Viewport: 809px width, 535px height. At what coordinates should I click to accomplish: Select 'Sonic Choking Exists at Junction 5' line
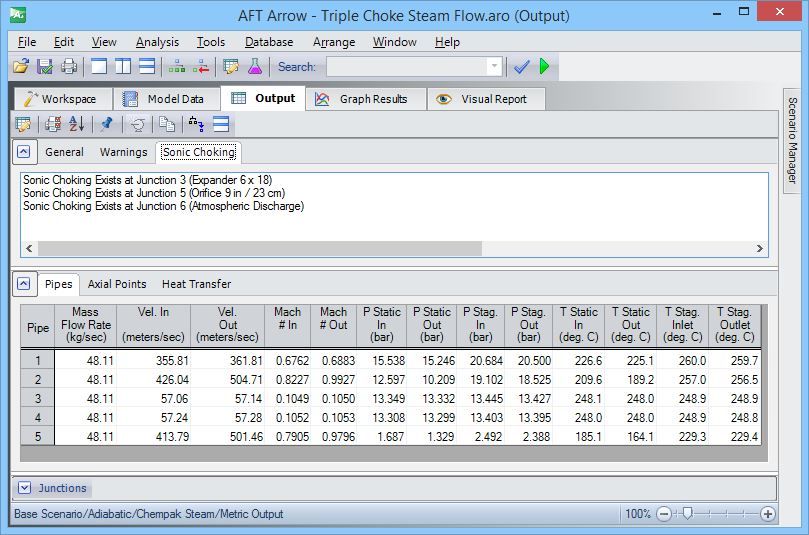[154, 193]
